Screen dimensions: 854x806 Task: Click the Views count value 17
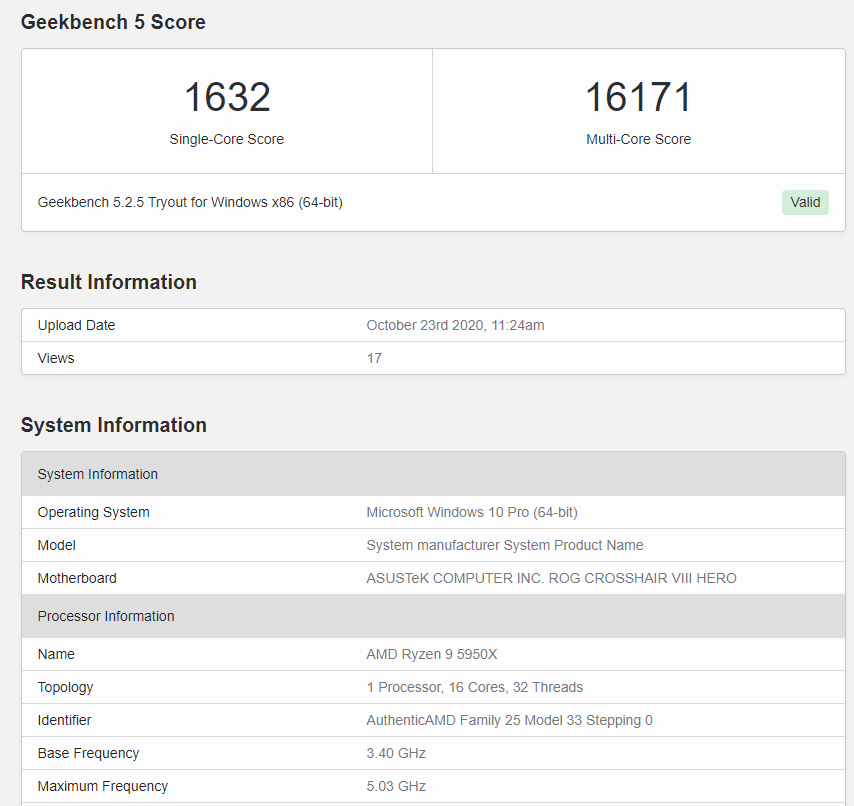click(x=374, y=358)
